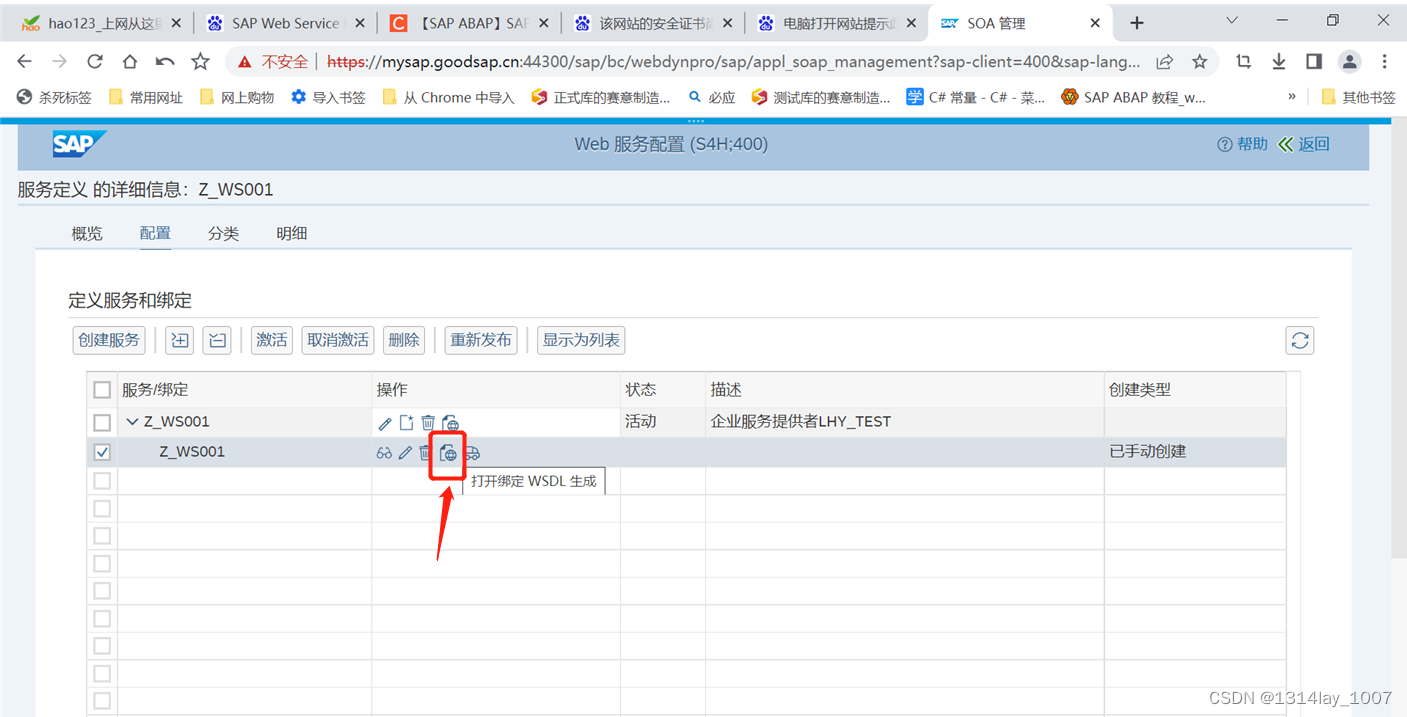Check the box for the active Z_WS001 service row
The width and height of the screenshot is (1407, 717).
(102, 423)
